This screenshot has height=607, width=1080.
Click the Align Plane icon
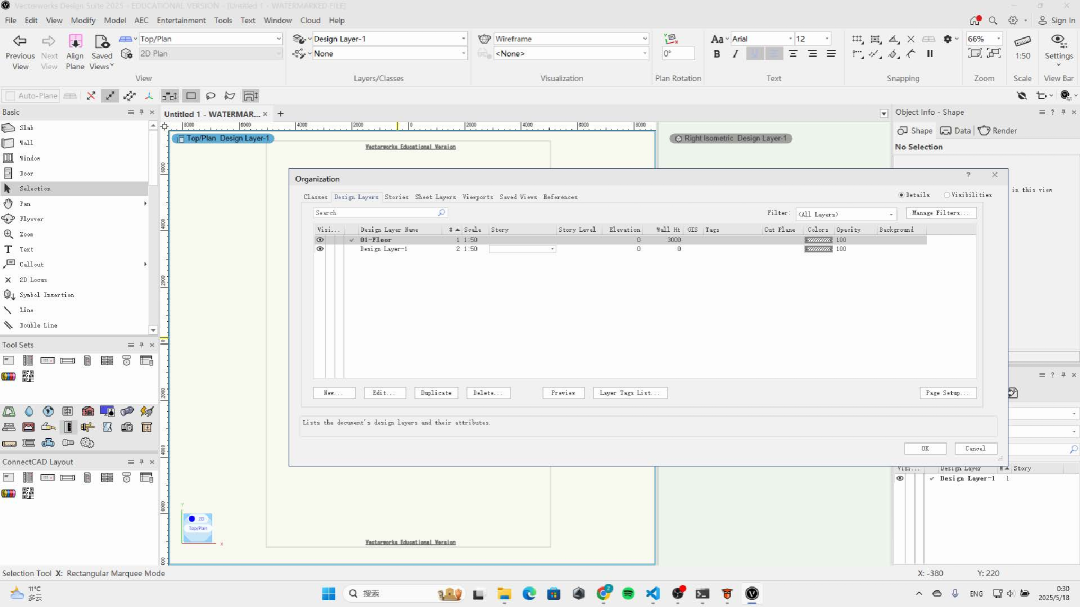coord(75,42)
